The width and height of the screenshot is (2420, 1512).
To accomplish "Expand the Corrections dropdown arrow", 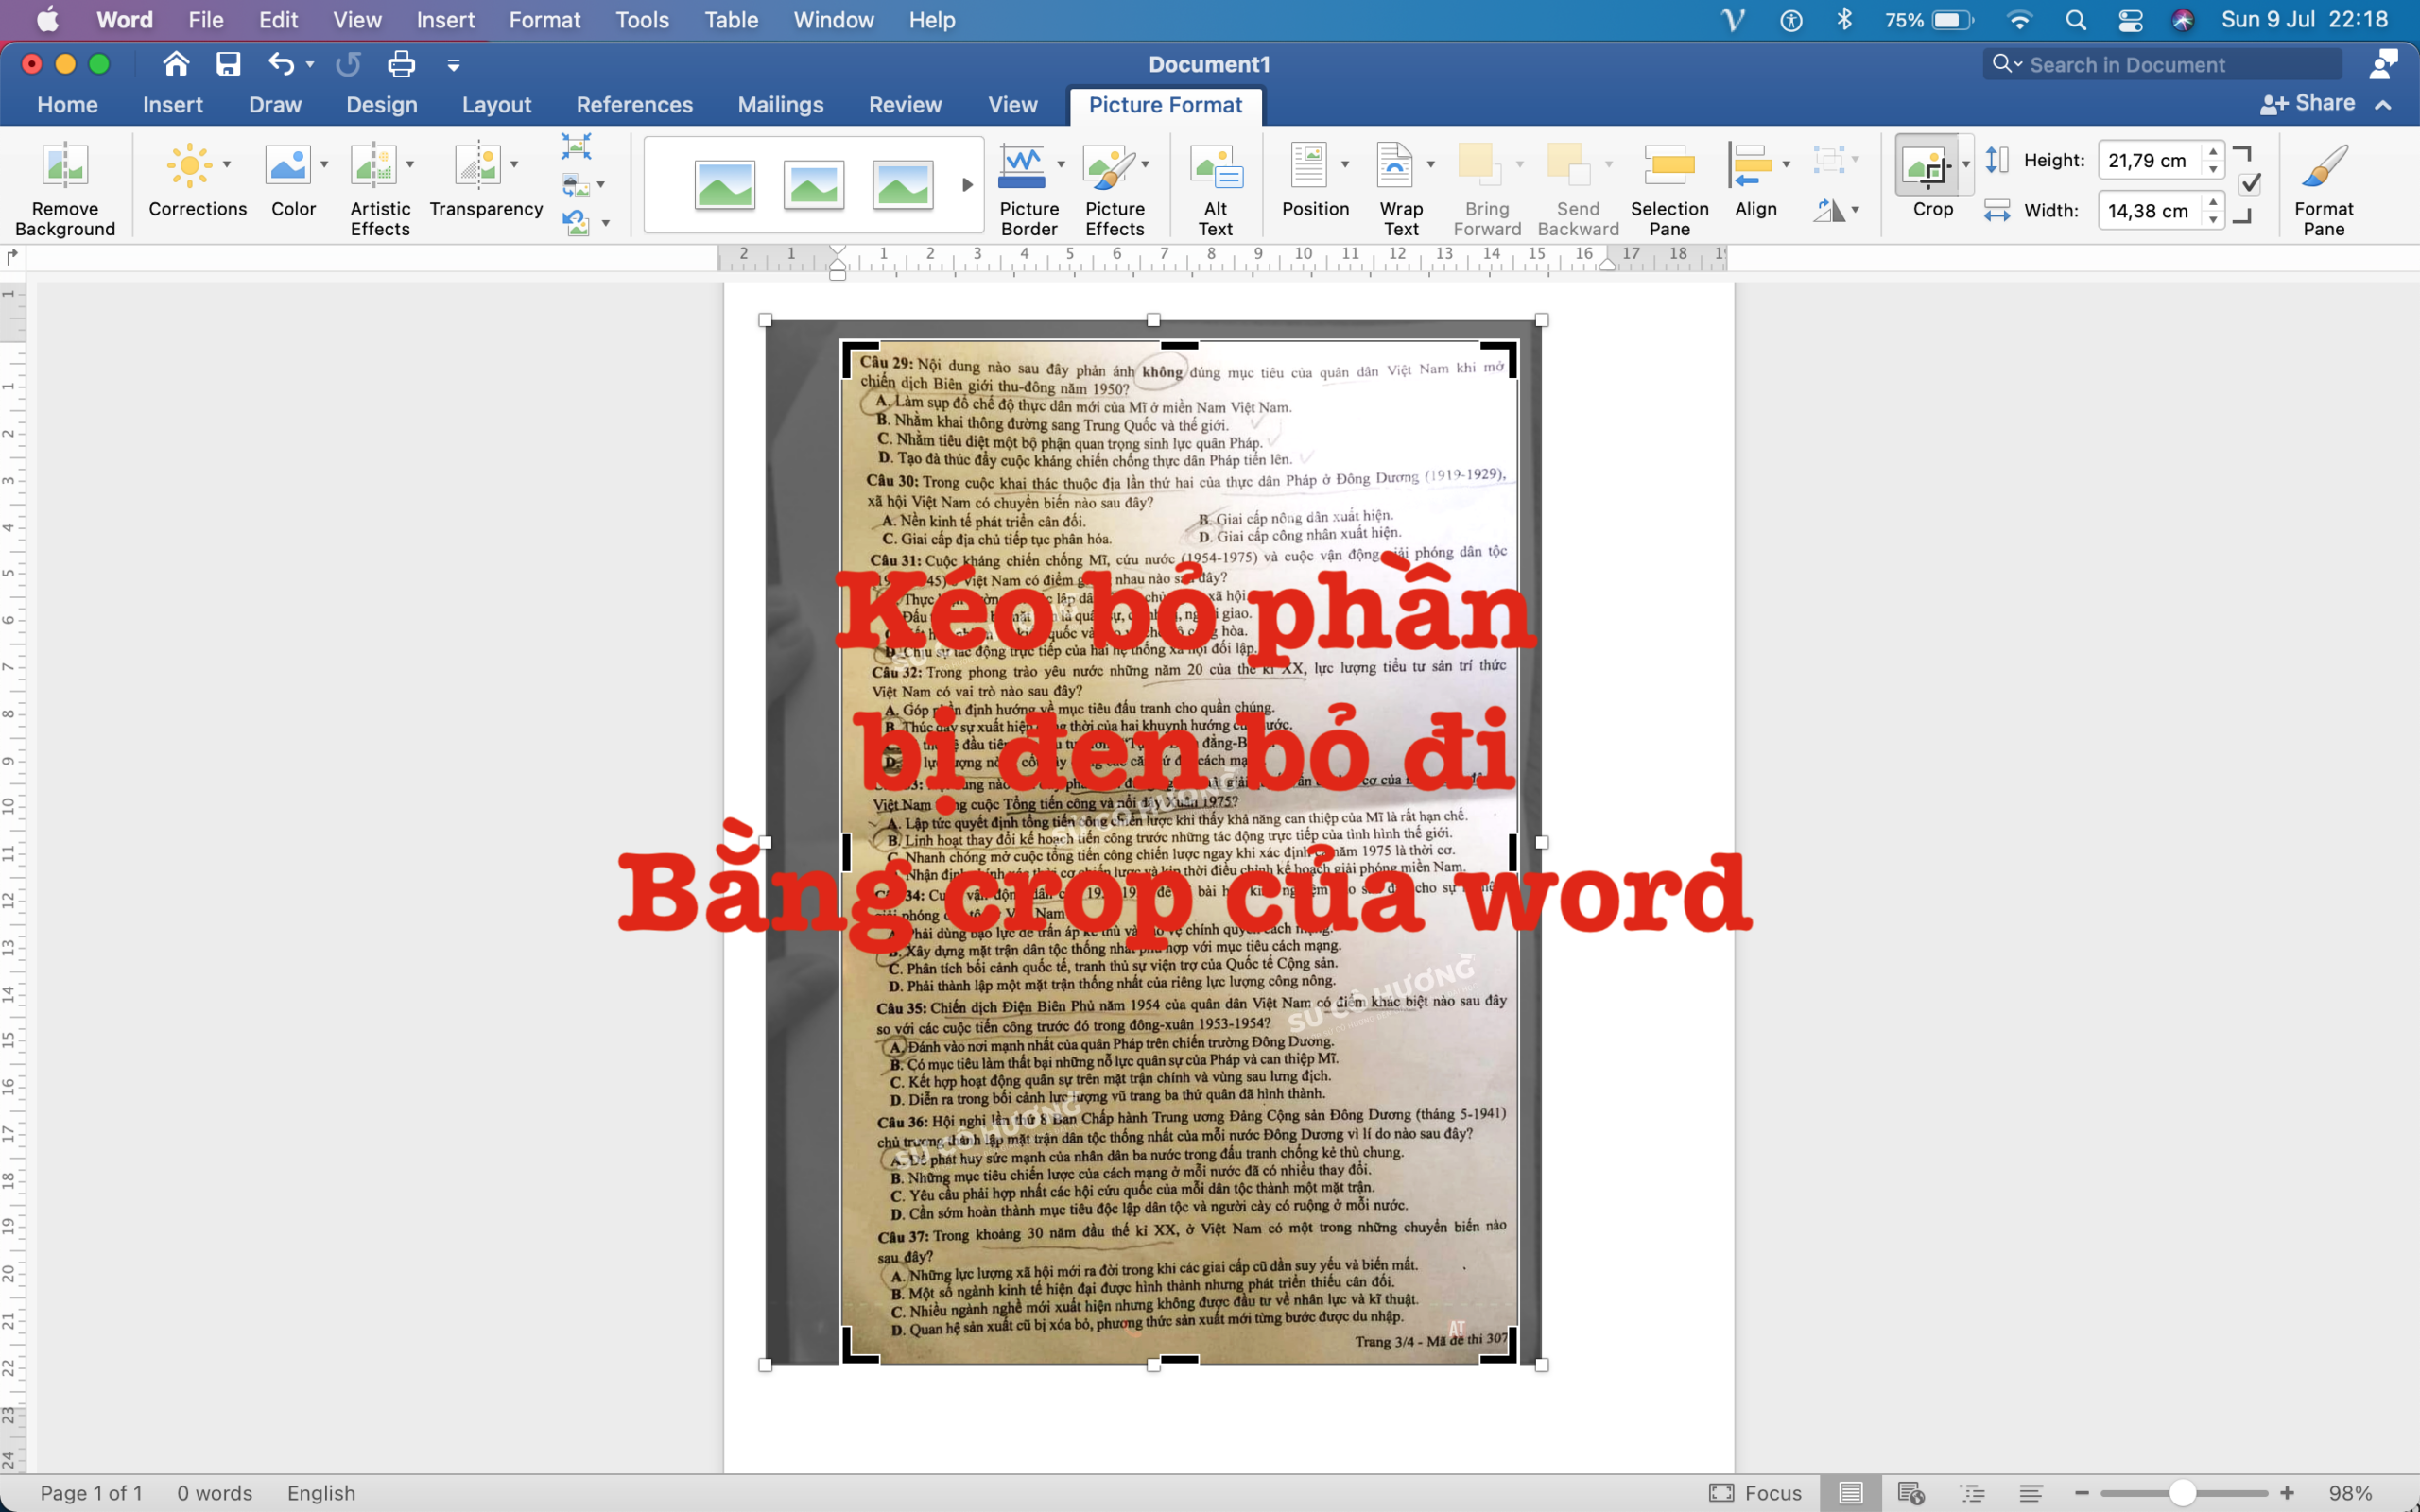I will coord(227,164).
